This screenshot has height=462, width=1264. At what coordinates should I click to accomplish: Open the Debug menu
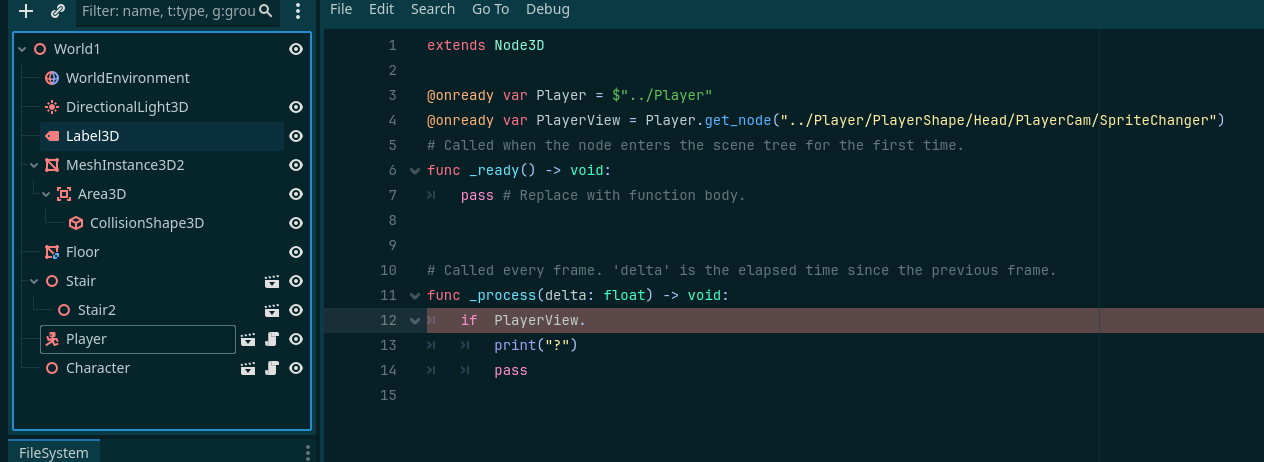pos(548,9)
